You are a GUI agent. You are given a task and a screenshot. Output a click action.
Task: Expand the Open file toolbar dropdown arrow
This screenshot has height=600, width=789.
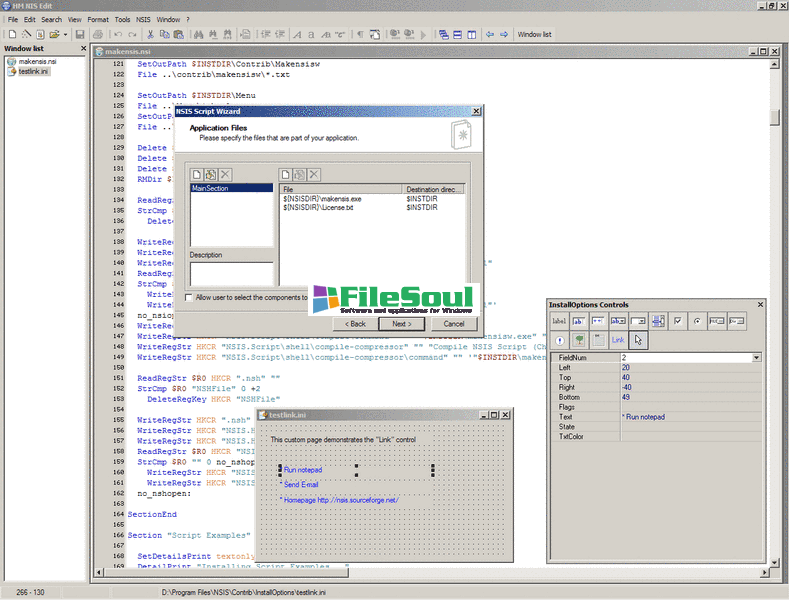tap(65, 35)
